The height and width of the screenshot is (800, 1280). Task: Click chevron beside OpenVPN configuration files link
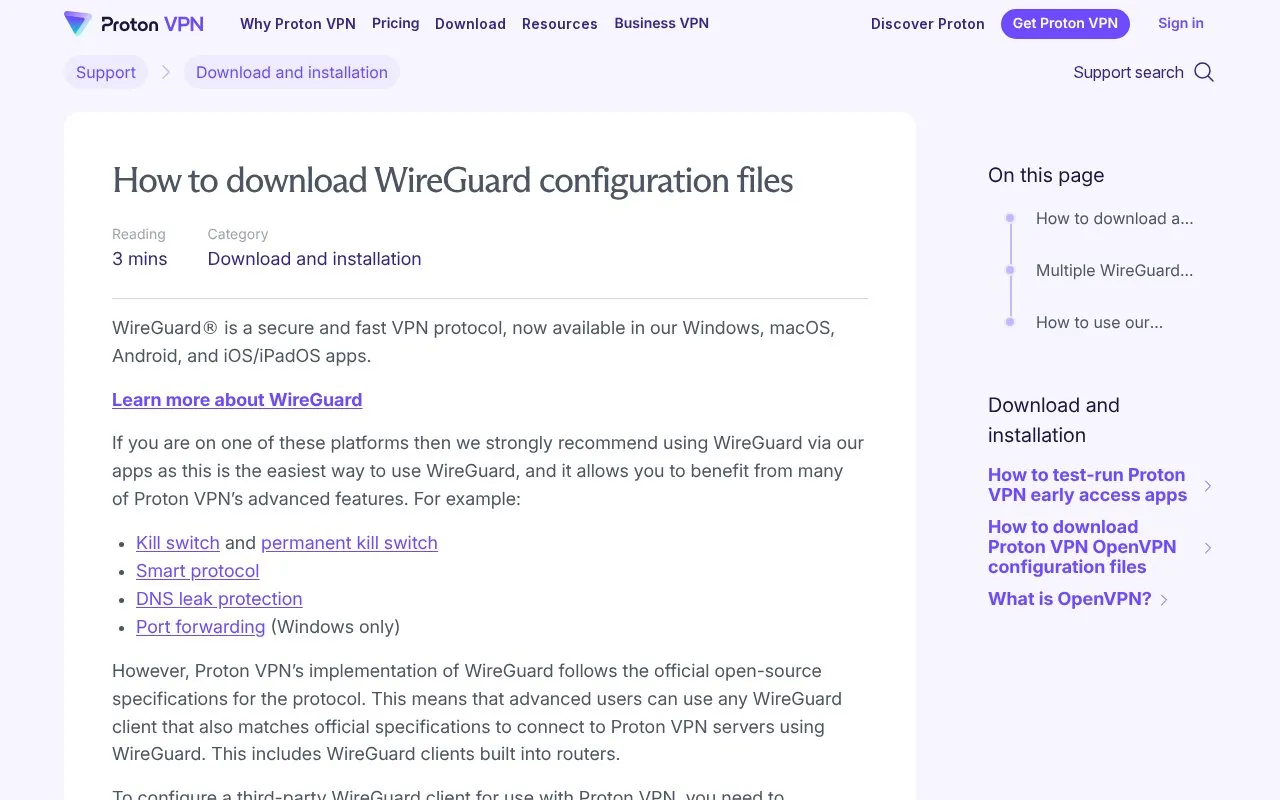tap(1208, 547)
